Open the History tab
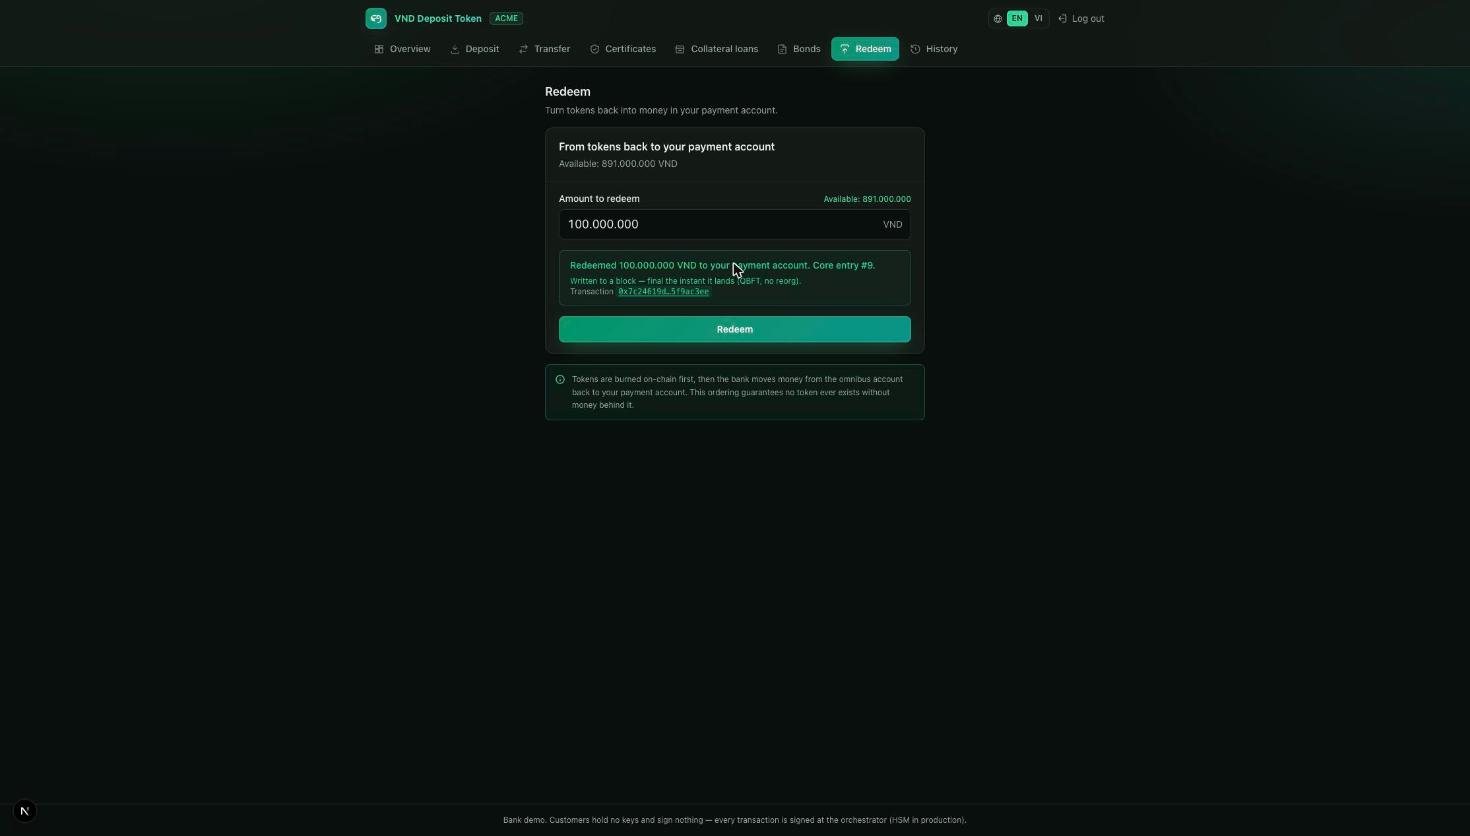 pyautogui.click(x=934, y=49)
